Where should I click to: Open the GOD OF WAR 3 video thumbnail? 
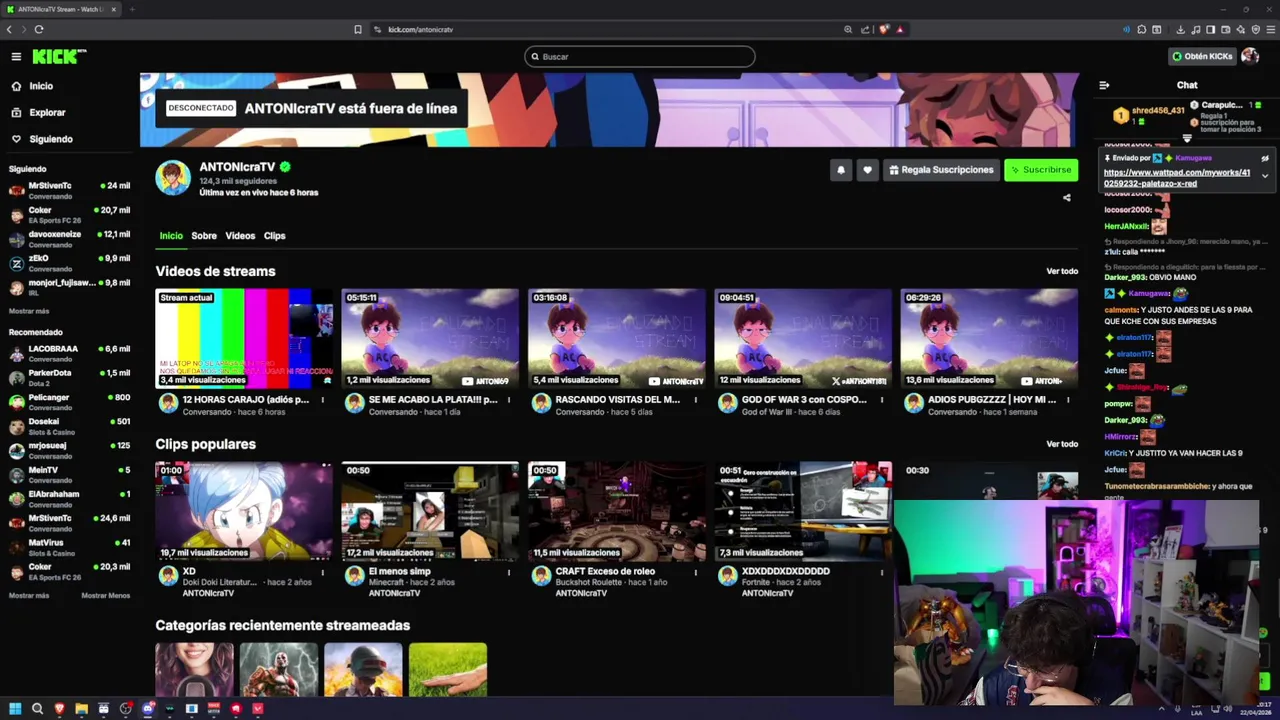[x=803, y=338]
